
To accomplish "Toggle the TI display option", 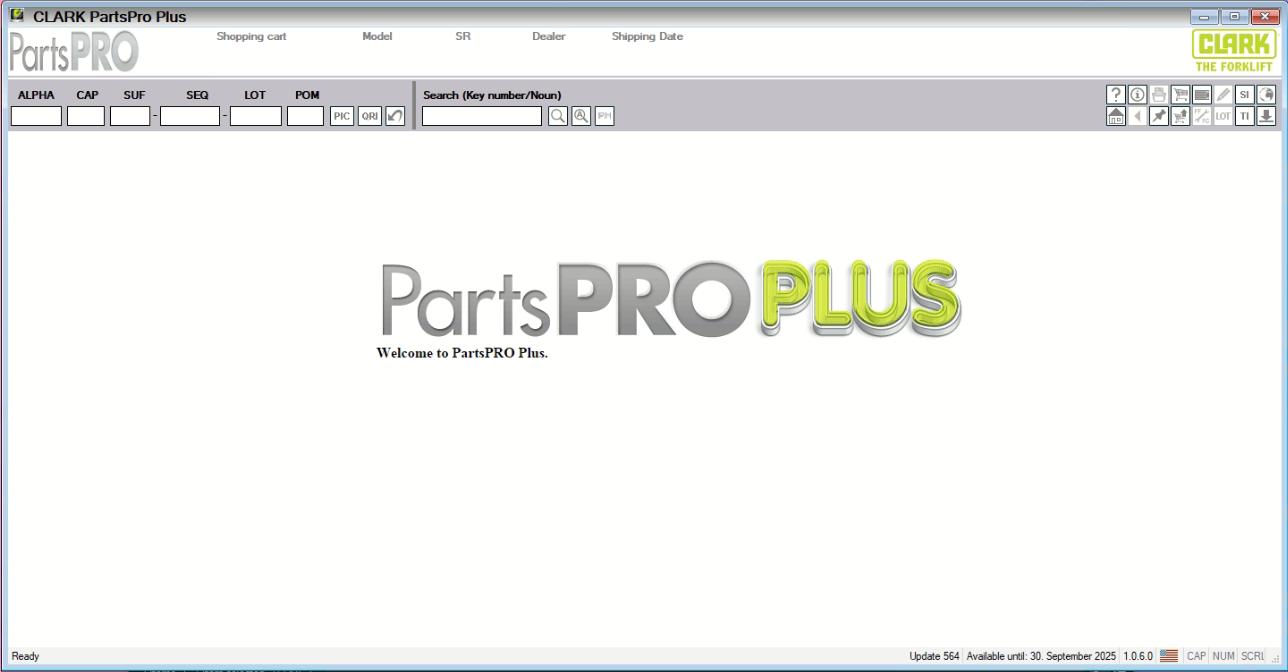I will click(x=1244, y=116).
